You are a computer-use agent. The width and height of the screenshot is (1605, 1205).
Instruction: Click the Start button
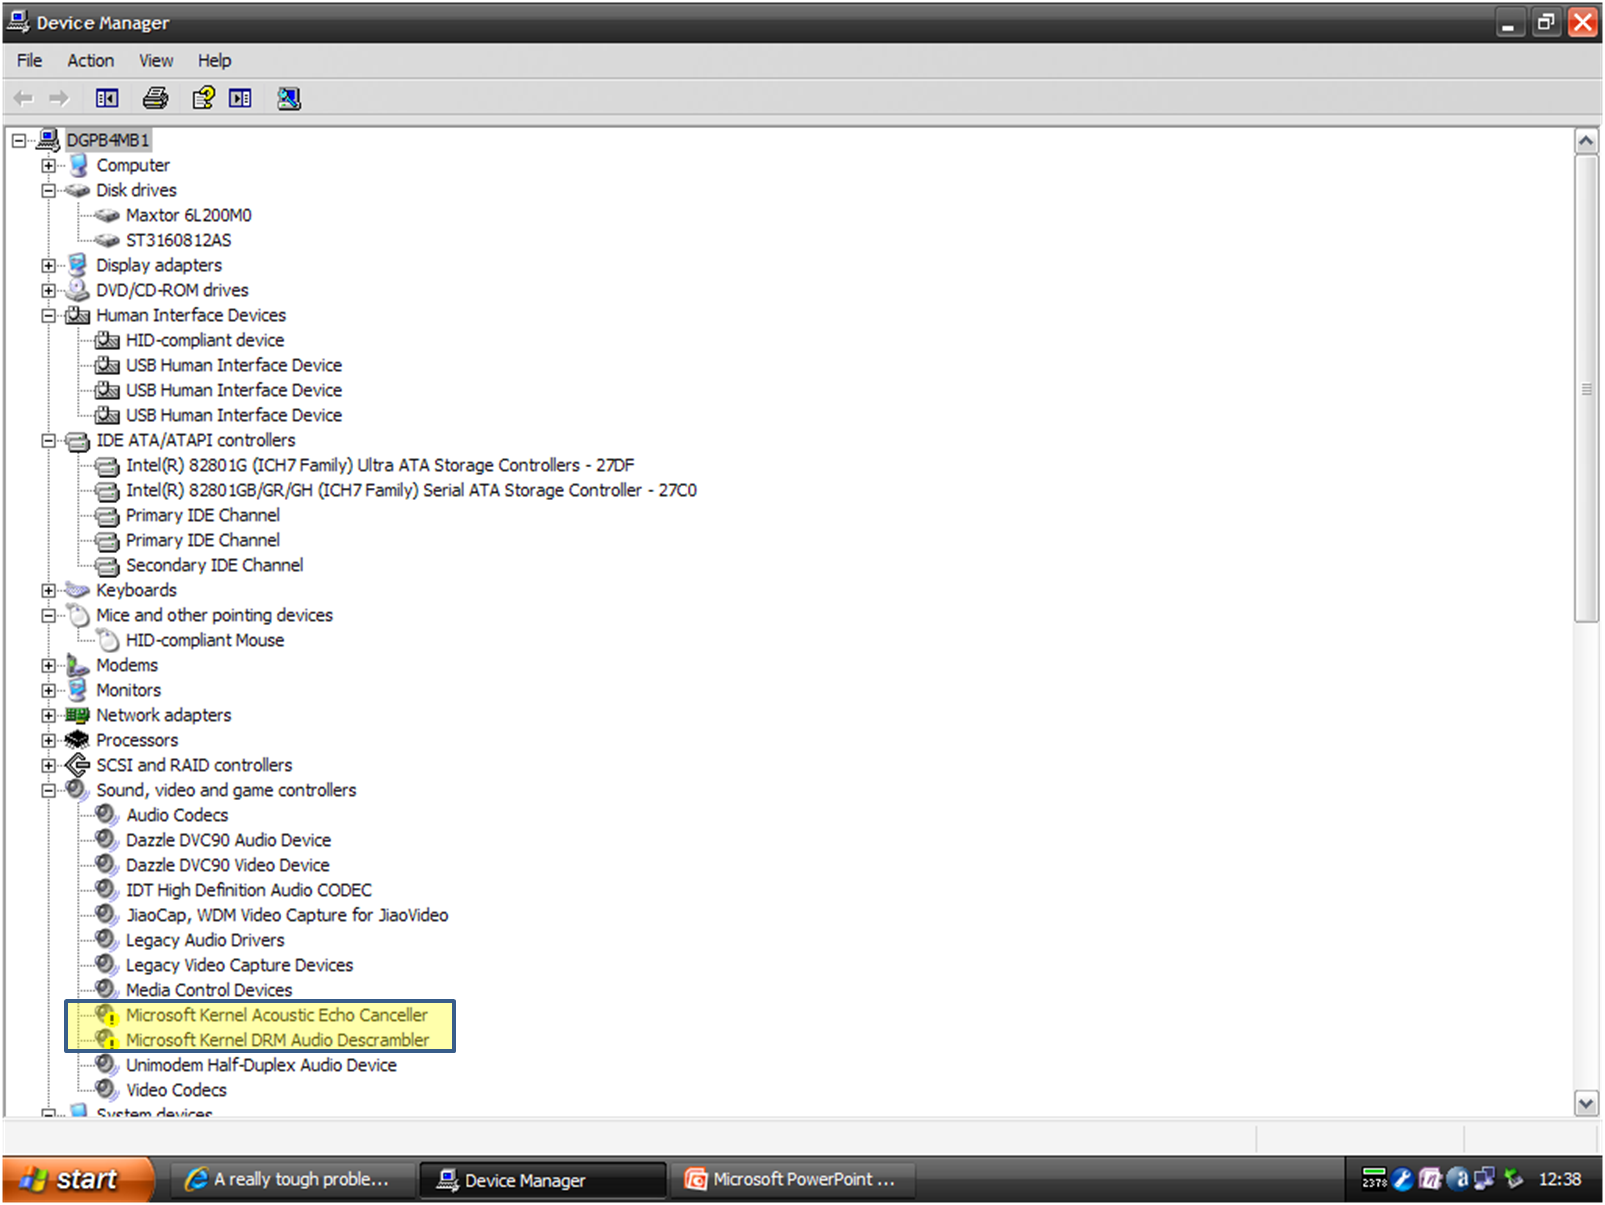78,1179
